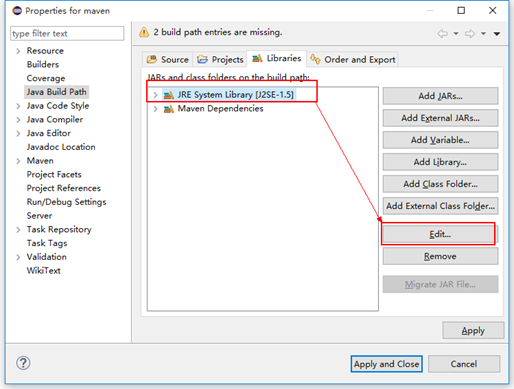Click the Remove button
Image resolution: width=514 pixels, height=389 pixels.
pyautogui.click(x=440, y=256)
